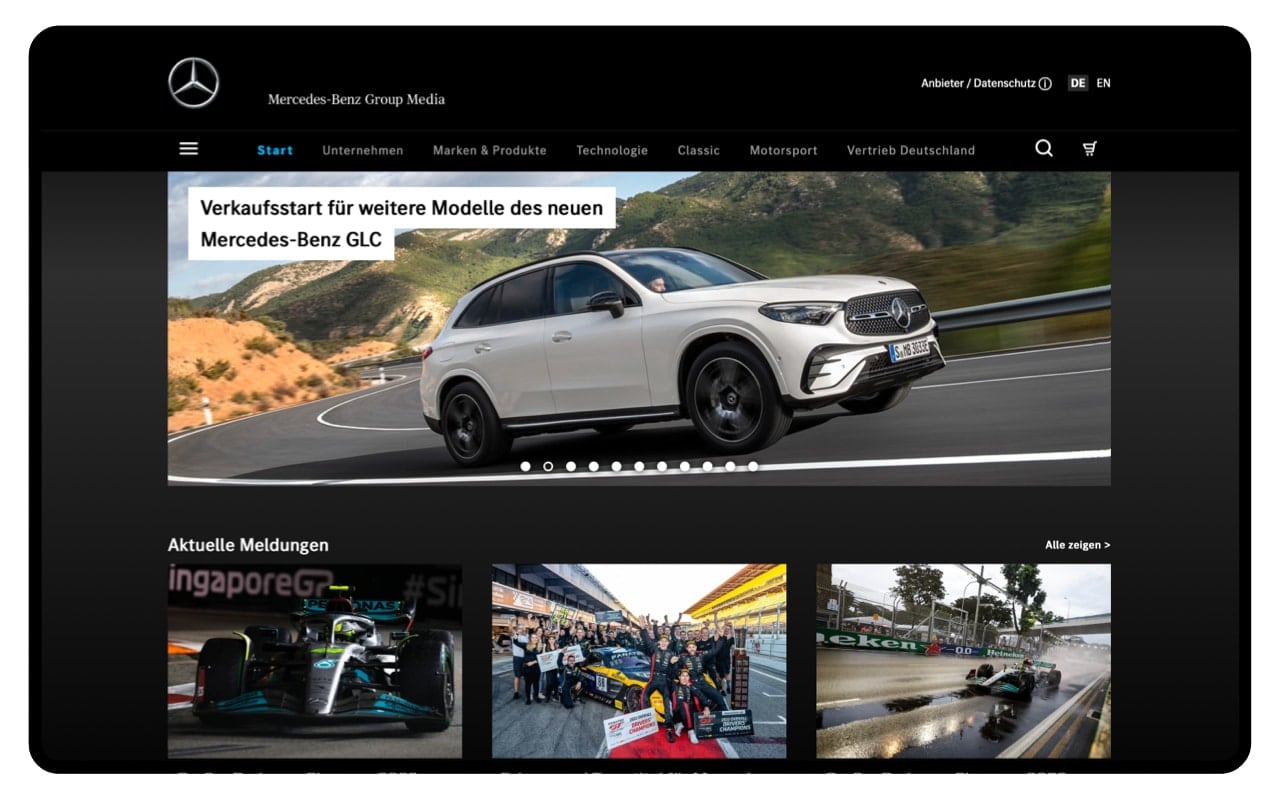Open the Singapore GP night F1 car thumbnail

[315, 661]
